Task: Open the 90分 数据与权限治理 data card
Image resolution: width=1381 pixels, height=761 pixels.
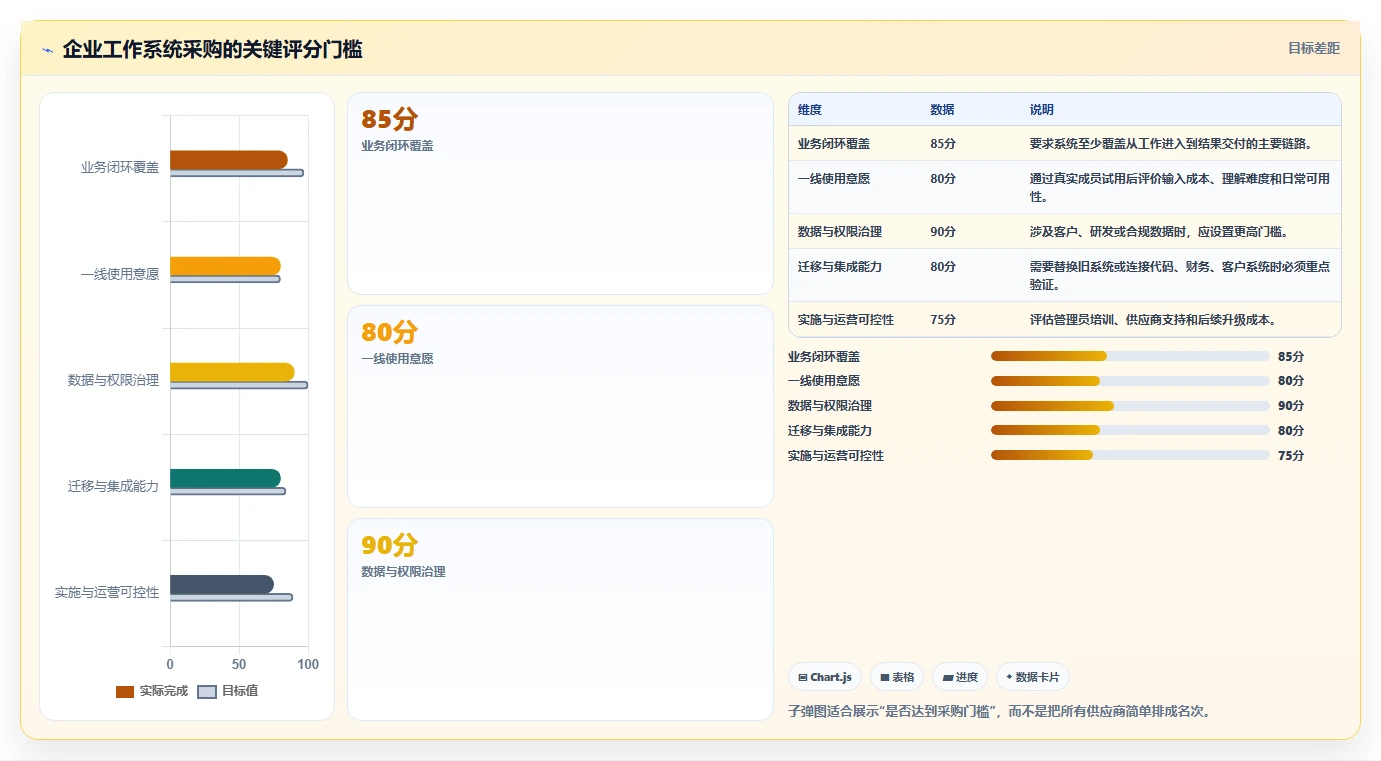Action: click(560, 620)
